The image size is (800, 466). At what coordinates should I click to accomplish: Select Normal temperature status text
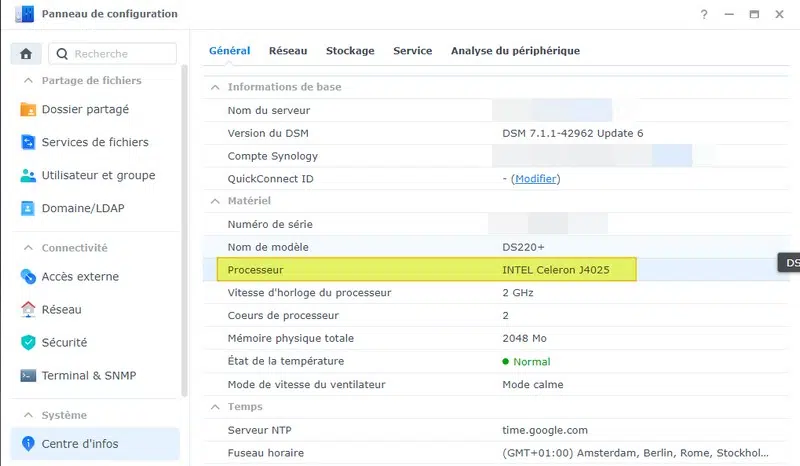click(x=532, y=361)
